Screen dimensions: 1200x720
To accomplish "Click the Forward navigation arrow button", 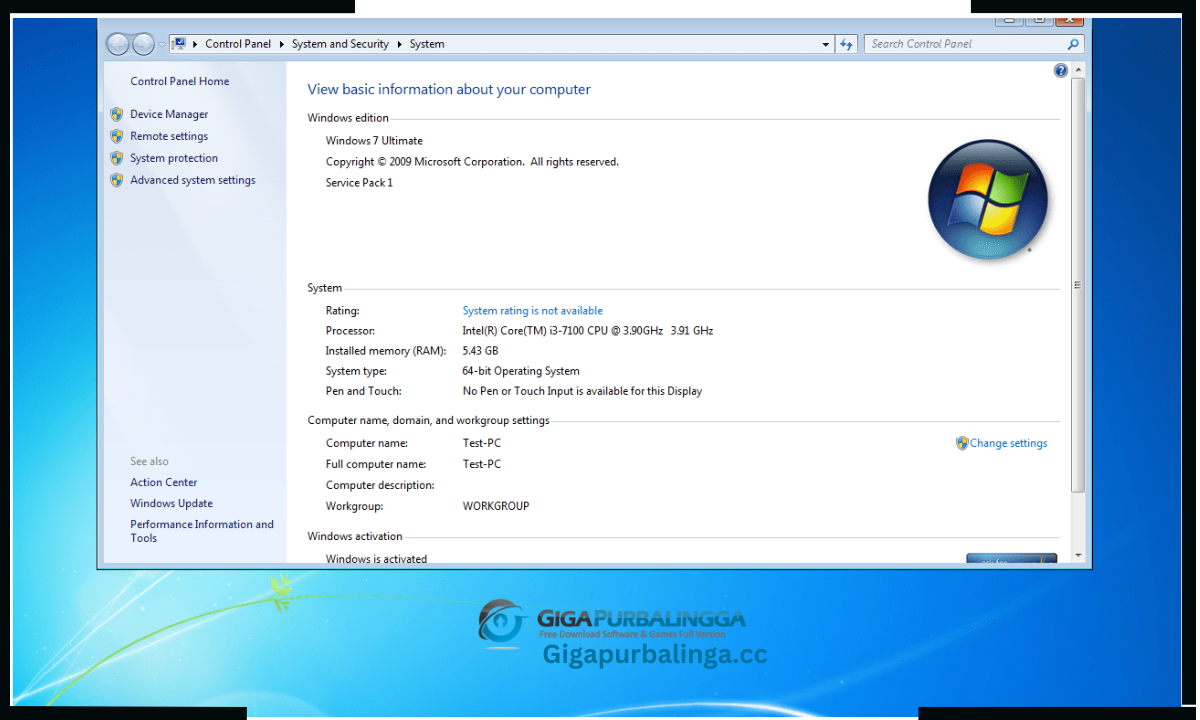I will 143,44.
